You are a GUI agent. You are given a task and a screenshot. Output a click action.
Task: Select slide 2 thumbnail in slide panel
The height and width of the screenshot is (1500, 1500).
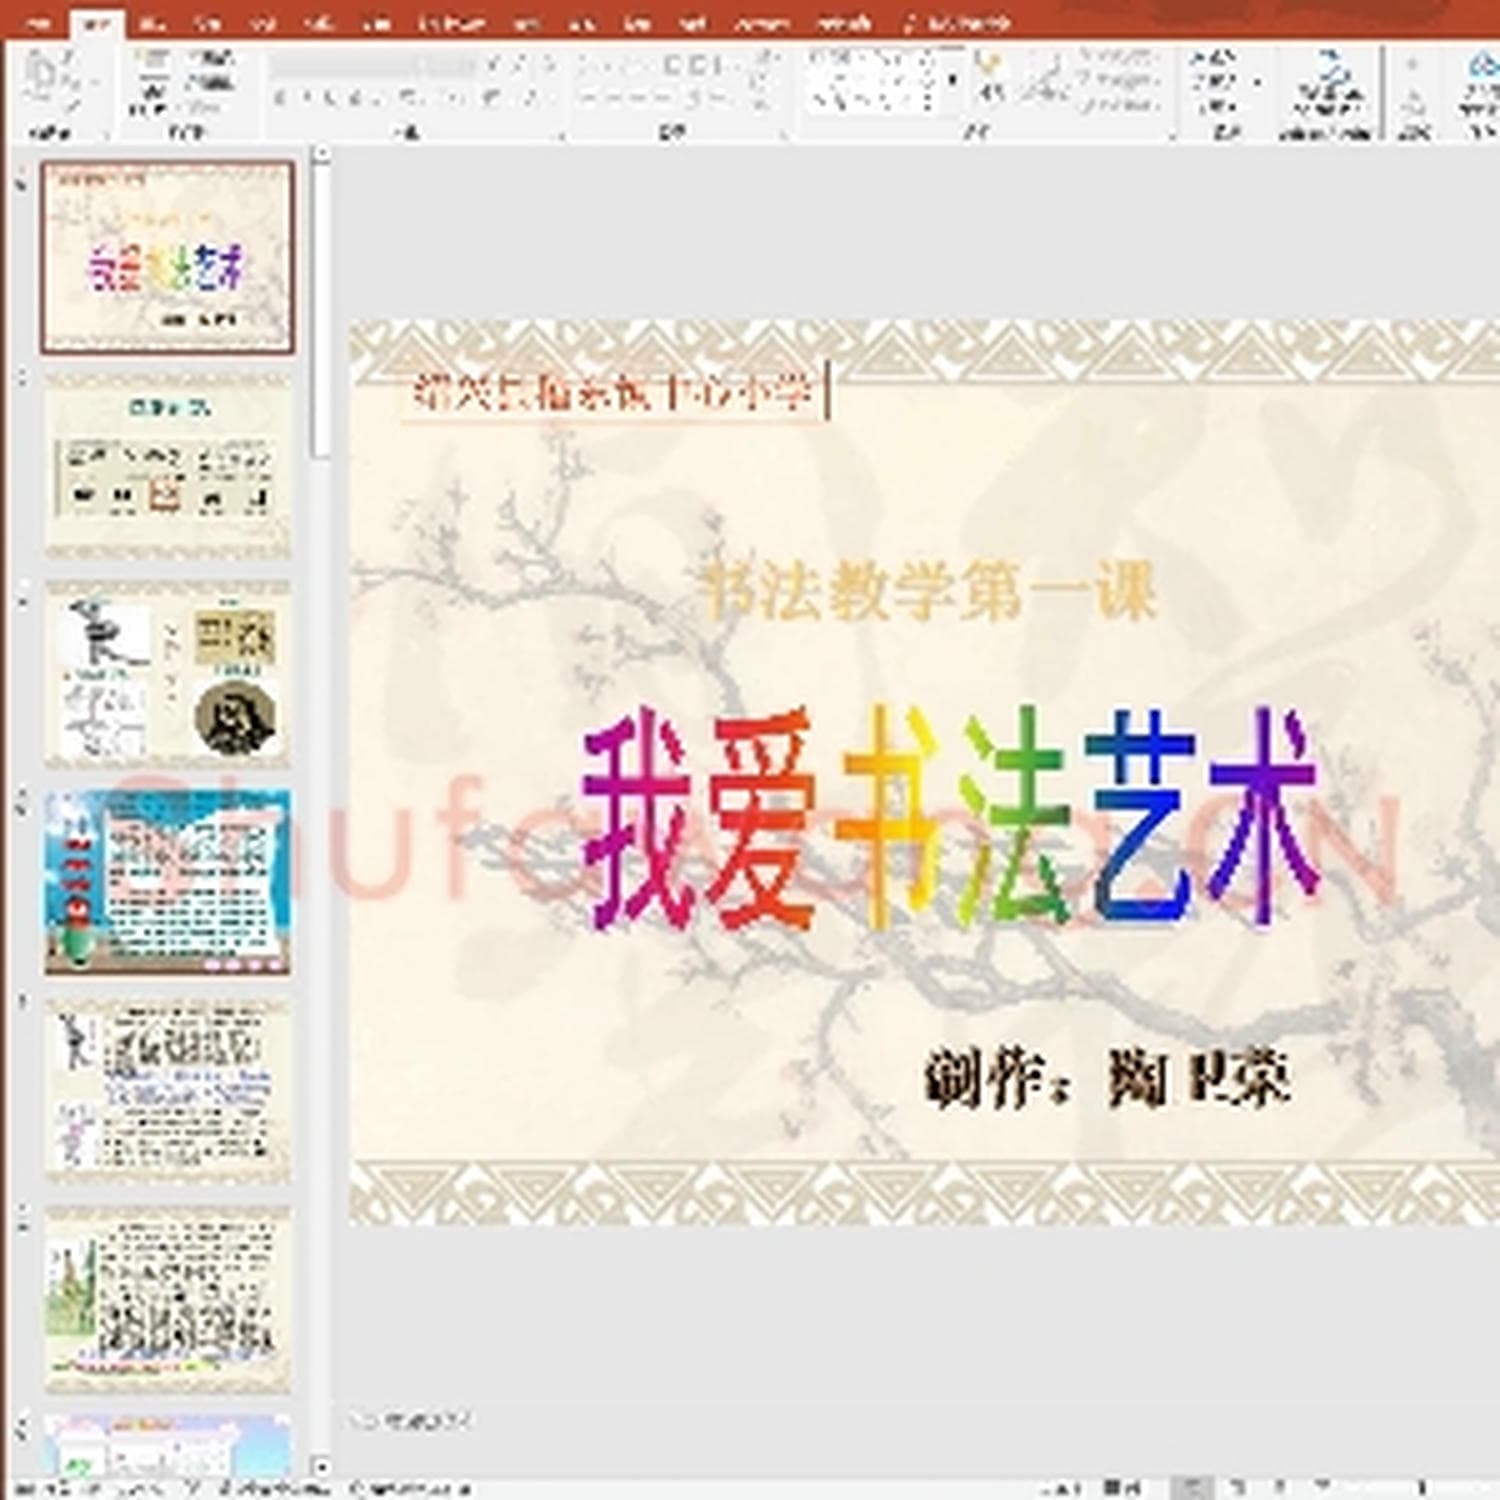coord(167,466)
